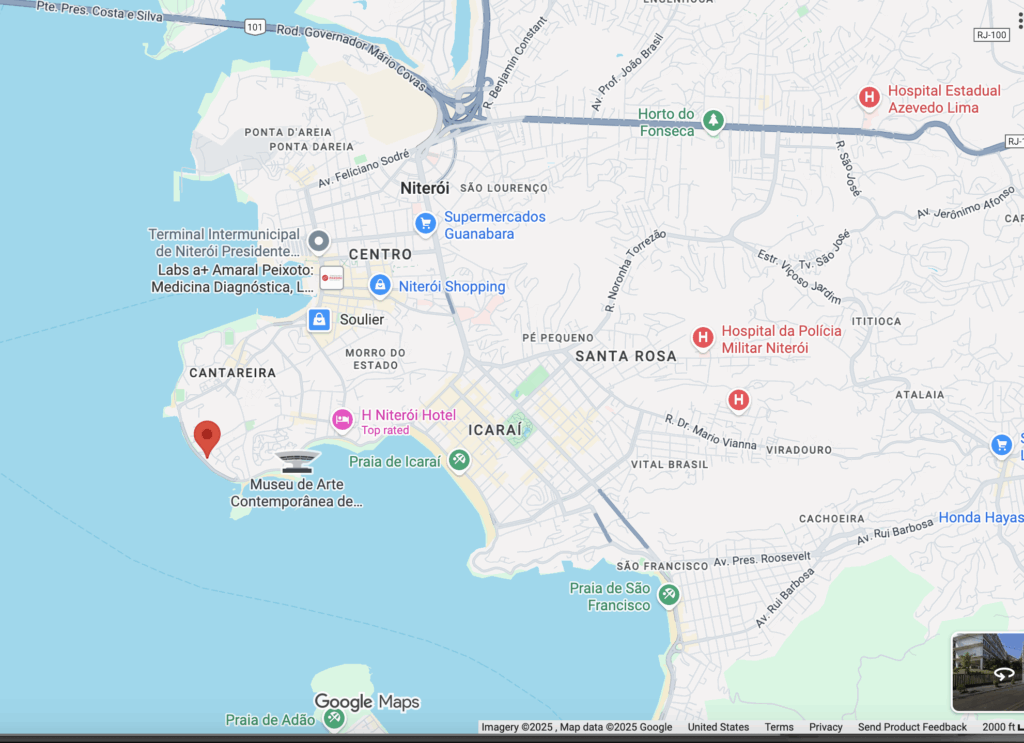Open the Supermercados Guanabara cart icon
The height and width of the screenshot is (743, 1024).
point(426,222)
